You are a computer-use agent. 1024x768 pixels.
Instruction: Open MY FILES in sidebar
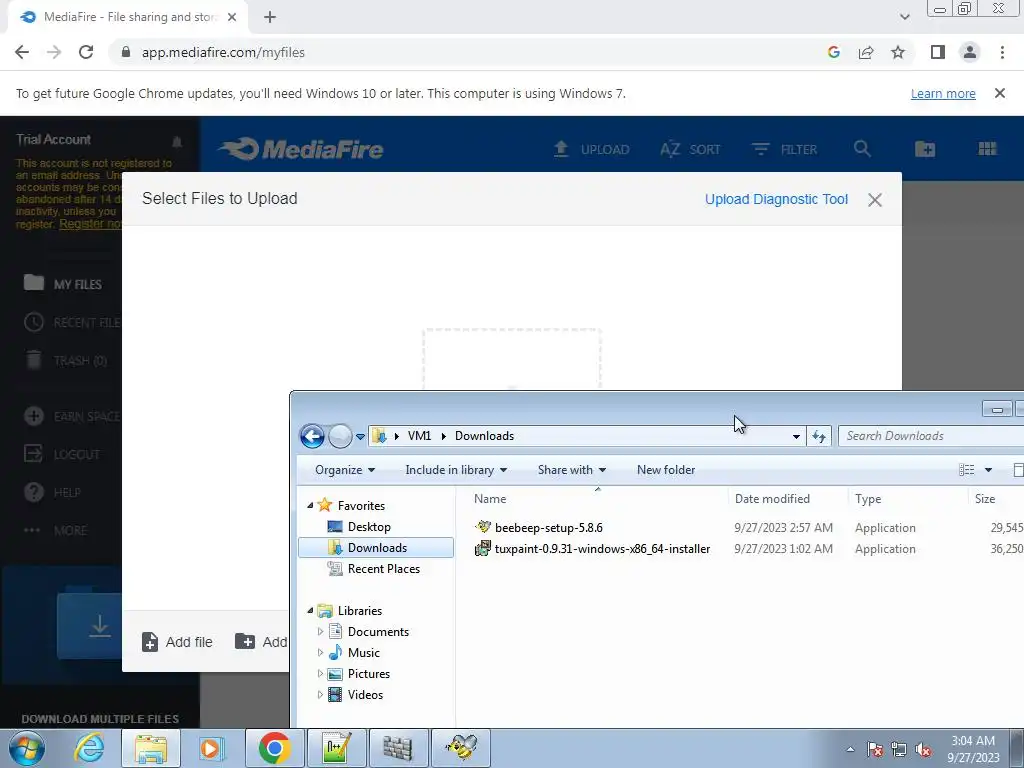pyautogui.click(x=63, y=284)
